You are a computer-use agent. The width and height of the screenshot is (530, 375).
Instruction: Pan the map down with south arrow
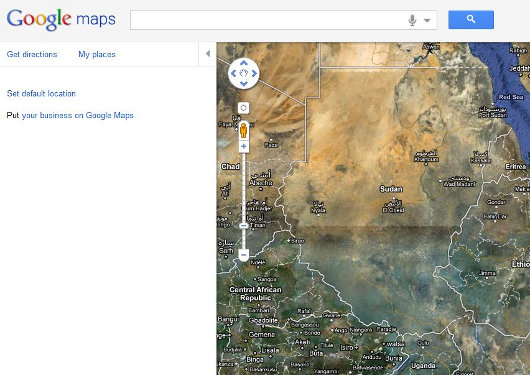coord(244,84)
